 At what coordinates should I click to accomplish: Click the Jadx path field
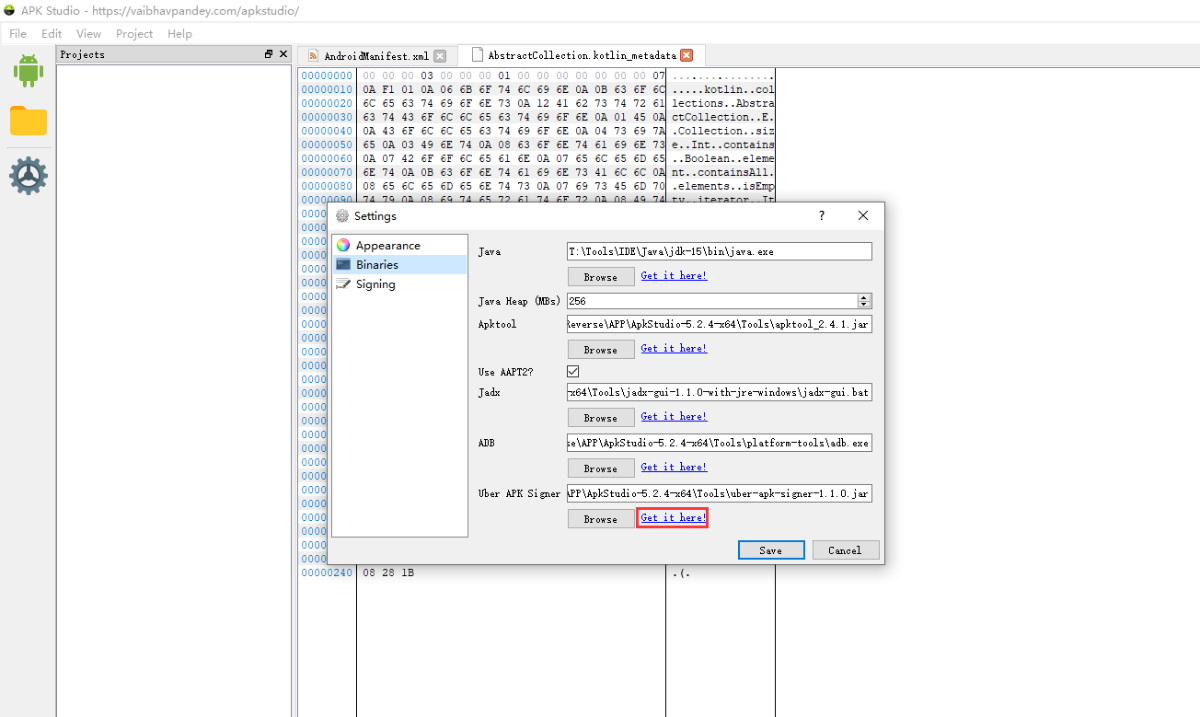719,393
